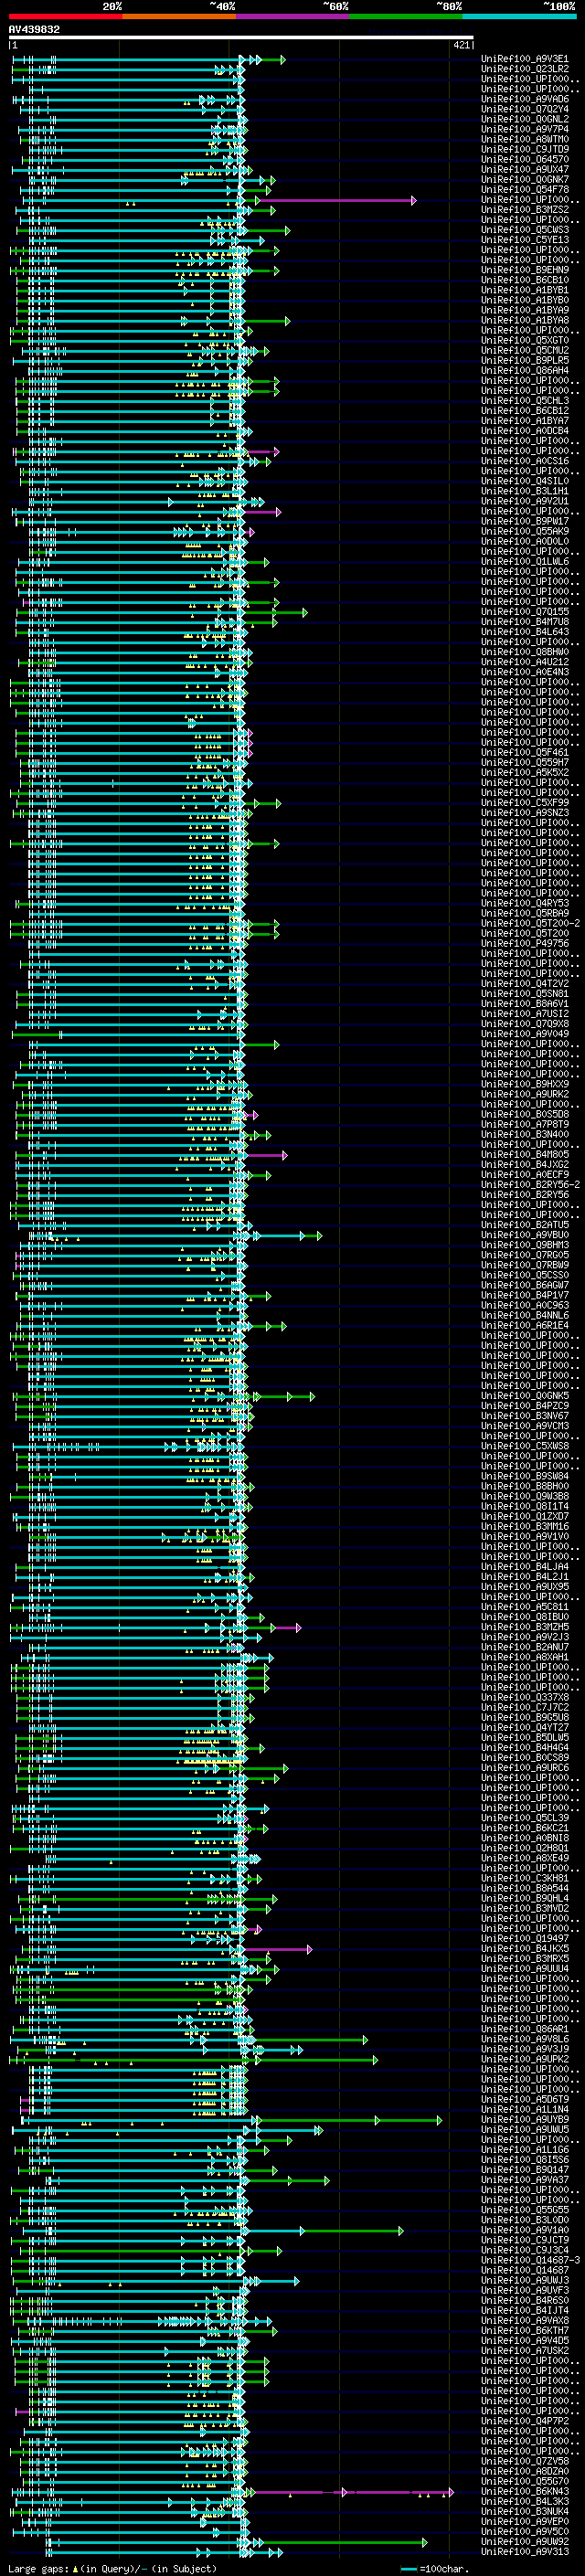Select hit UniRef100_Q5CWS3
Image resolution: width=585 pixels, height=2576 pixels.
pyautogui.click(x=525, y=230)
